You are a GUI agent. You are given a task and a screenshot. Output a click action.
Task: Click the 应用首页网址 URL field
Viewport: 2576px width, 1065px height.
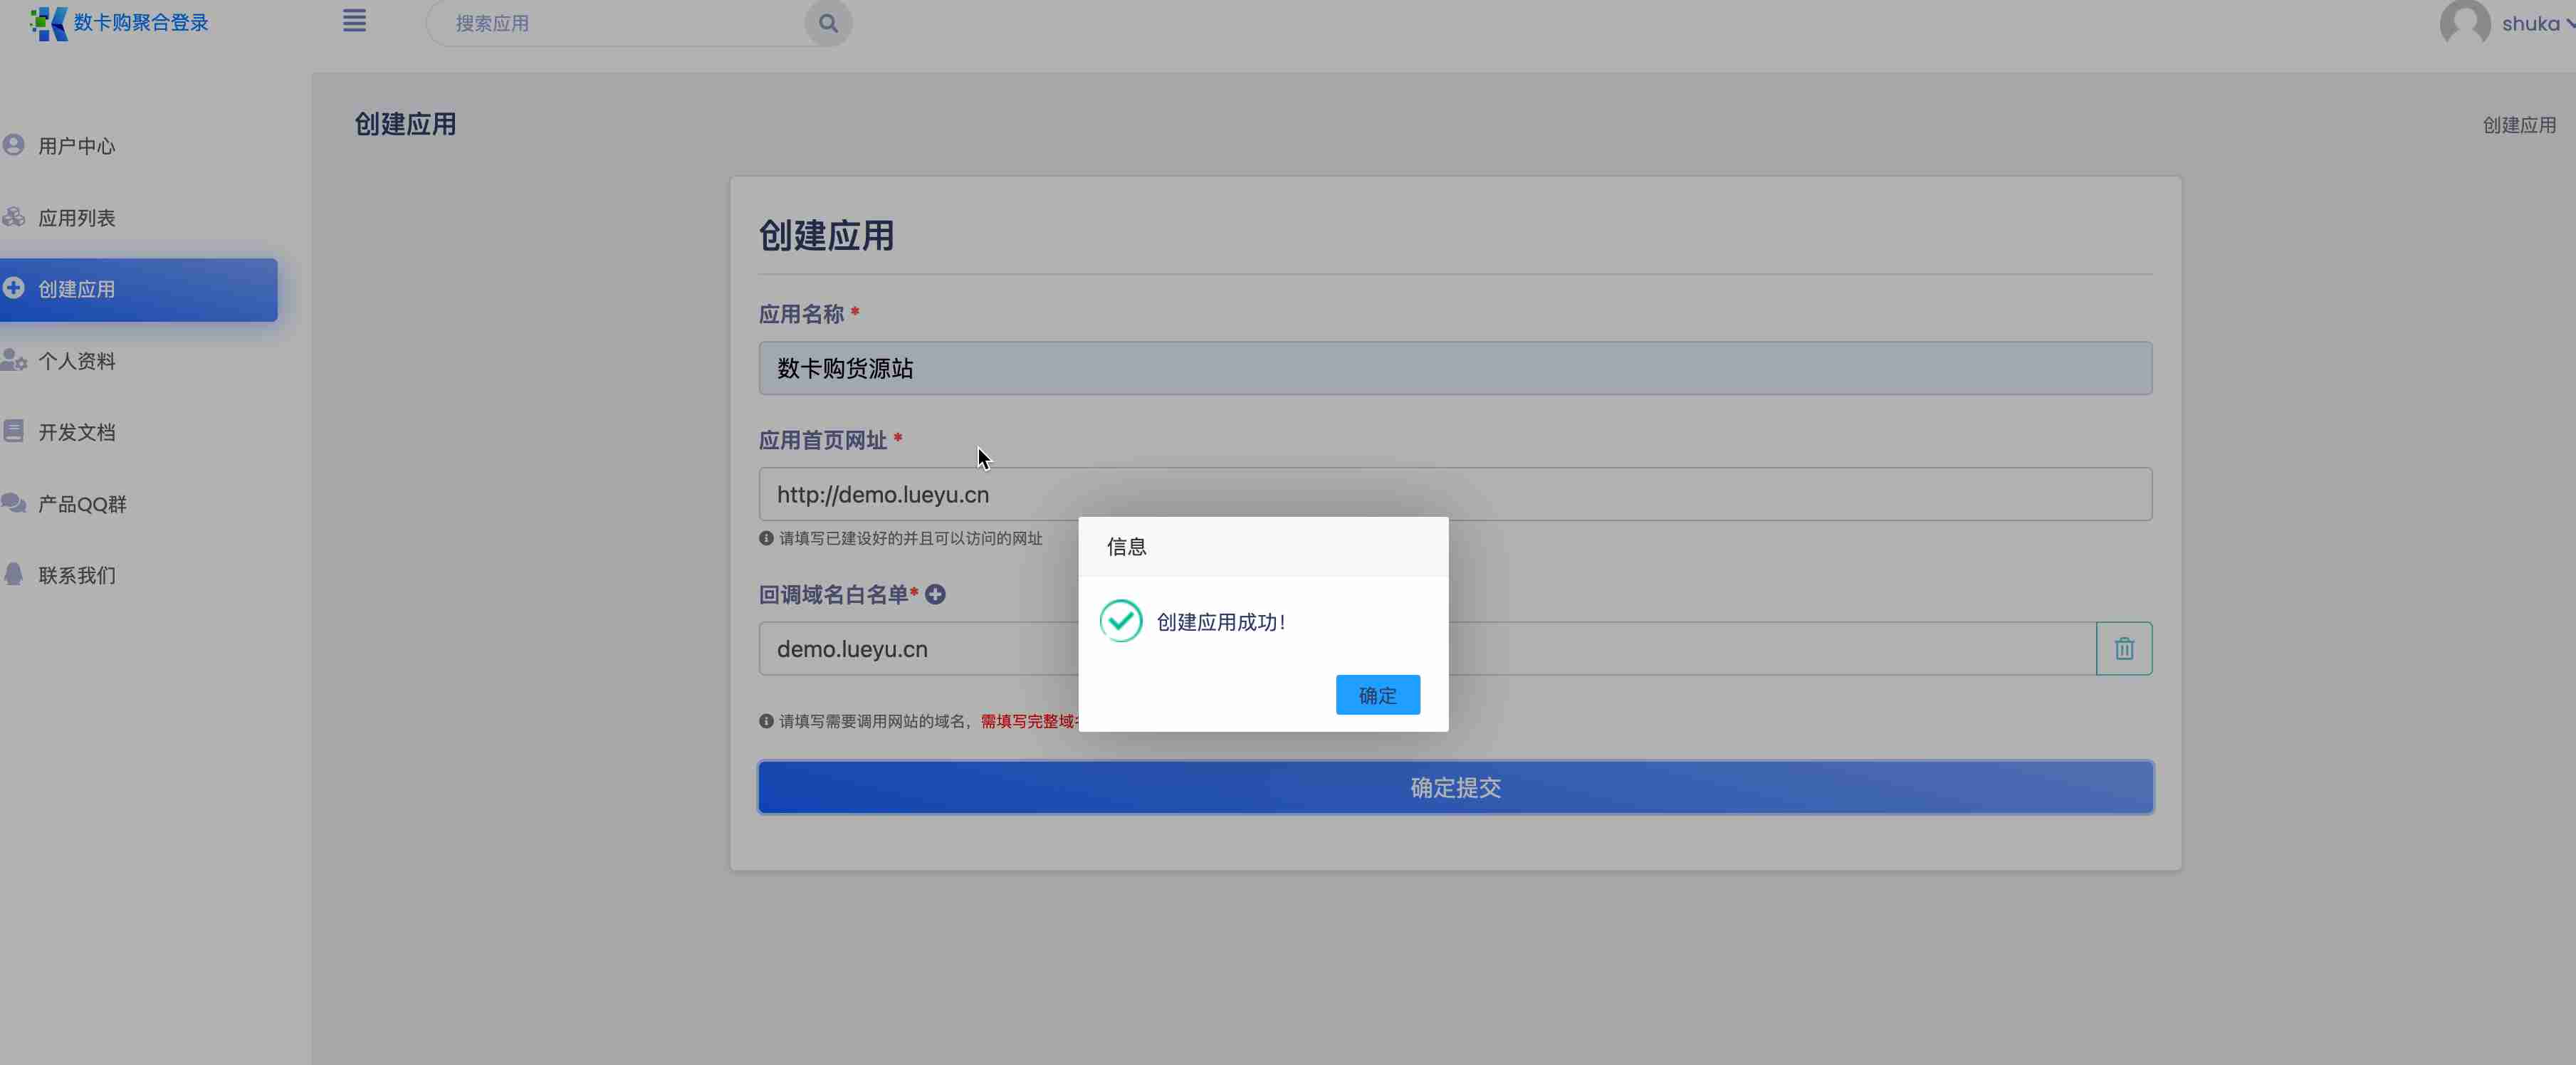tap(1455, 494)
